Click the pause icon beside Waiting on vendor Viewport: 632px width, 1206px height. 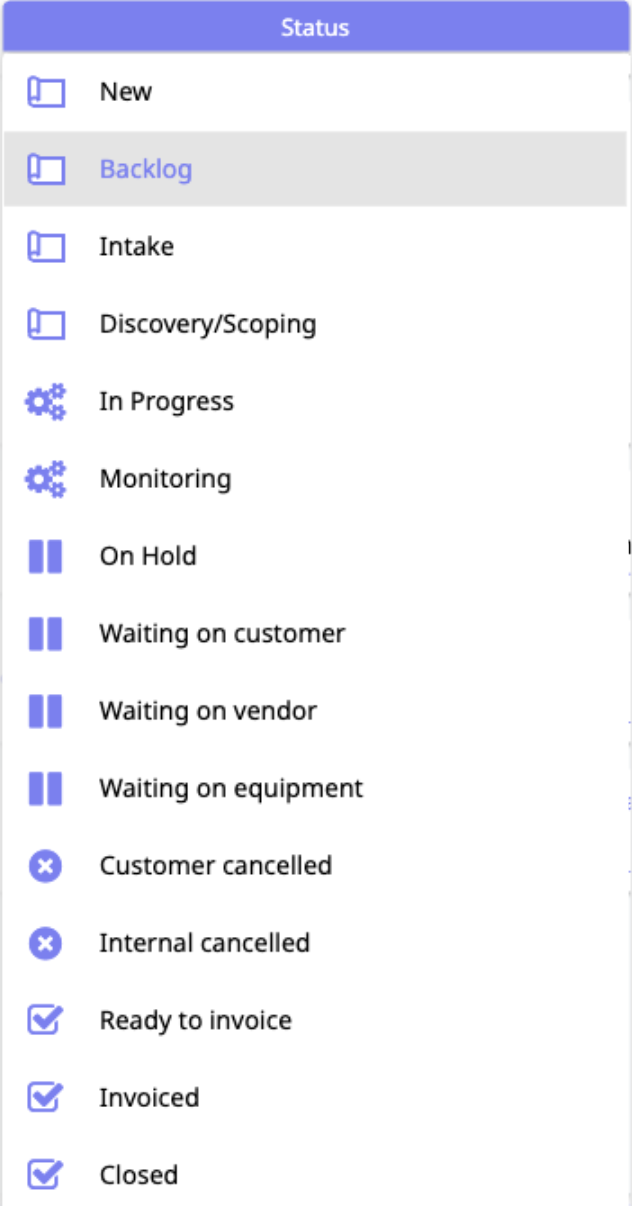pyautogui.click(x=45, y=711)
